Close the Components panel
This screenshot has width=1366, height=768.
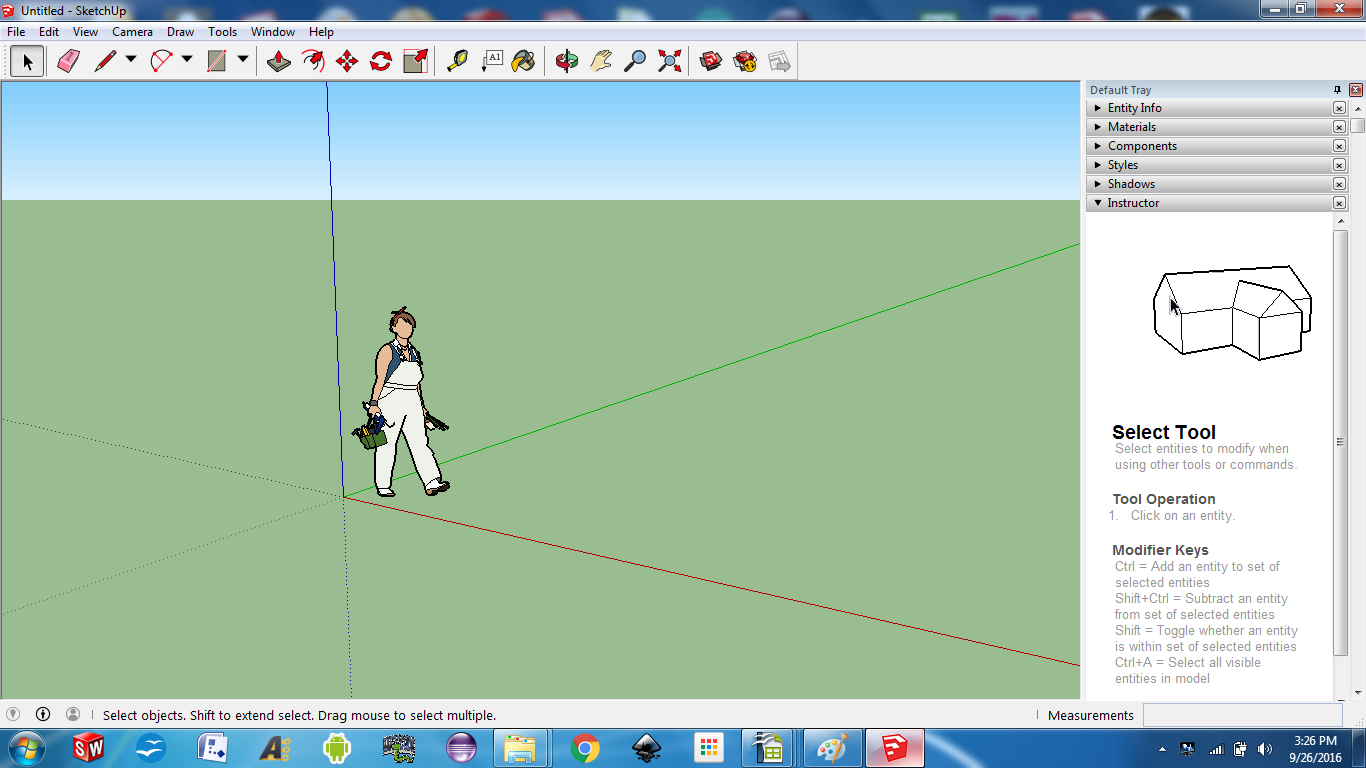pos(1339,146)
